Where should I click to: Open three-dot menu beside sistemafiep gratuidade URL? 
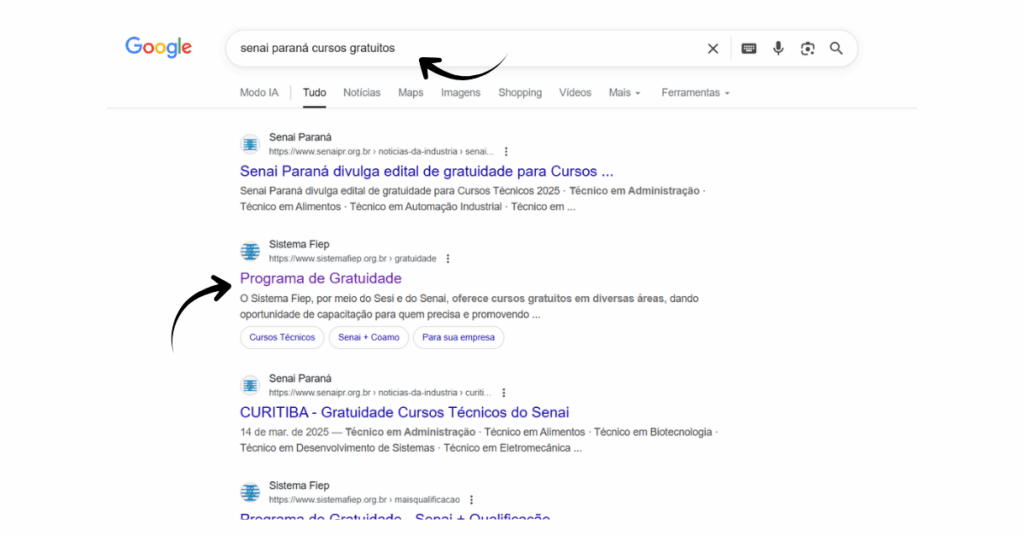(448, 259)
